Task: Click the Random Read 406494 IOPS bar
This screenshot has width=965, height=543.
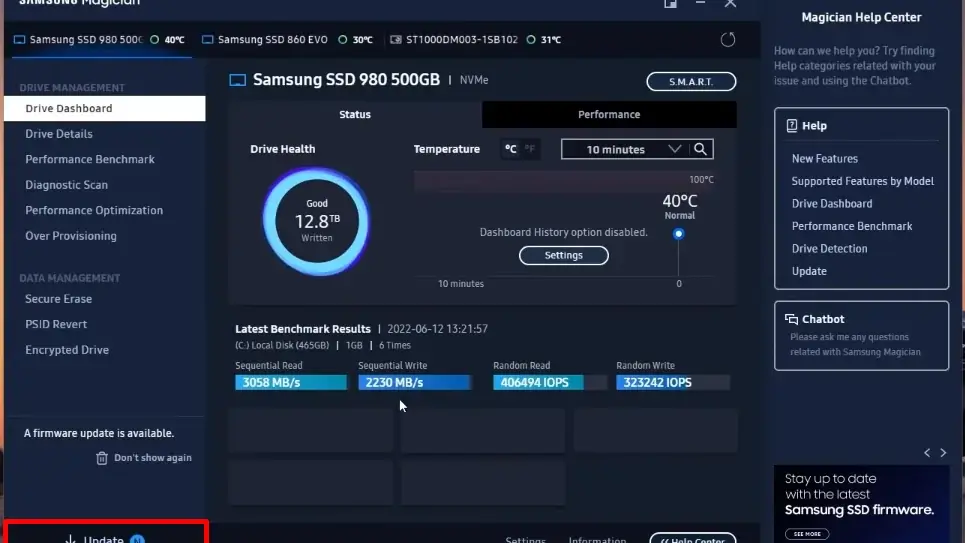Action: [550, 382]
